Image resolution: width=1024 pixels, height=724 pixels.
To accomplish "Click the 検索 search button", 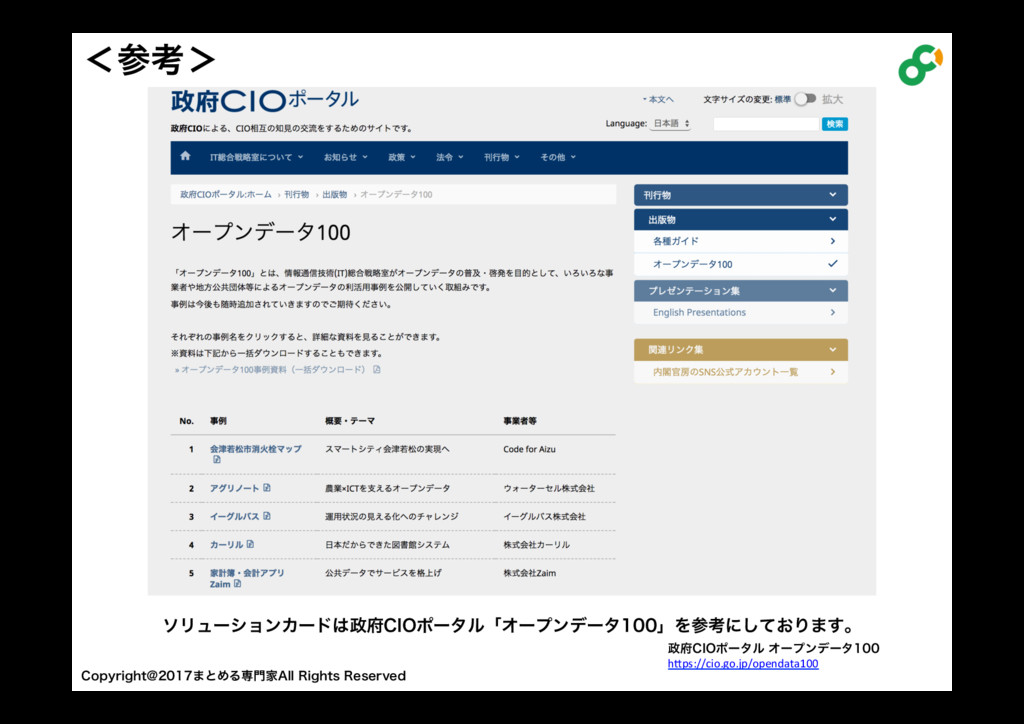I will click(x=835, y=124).
